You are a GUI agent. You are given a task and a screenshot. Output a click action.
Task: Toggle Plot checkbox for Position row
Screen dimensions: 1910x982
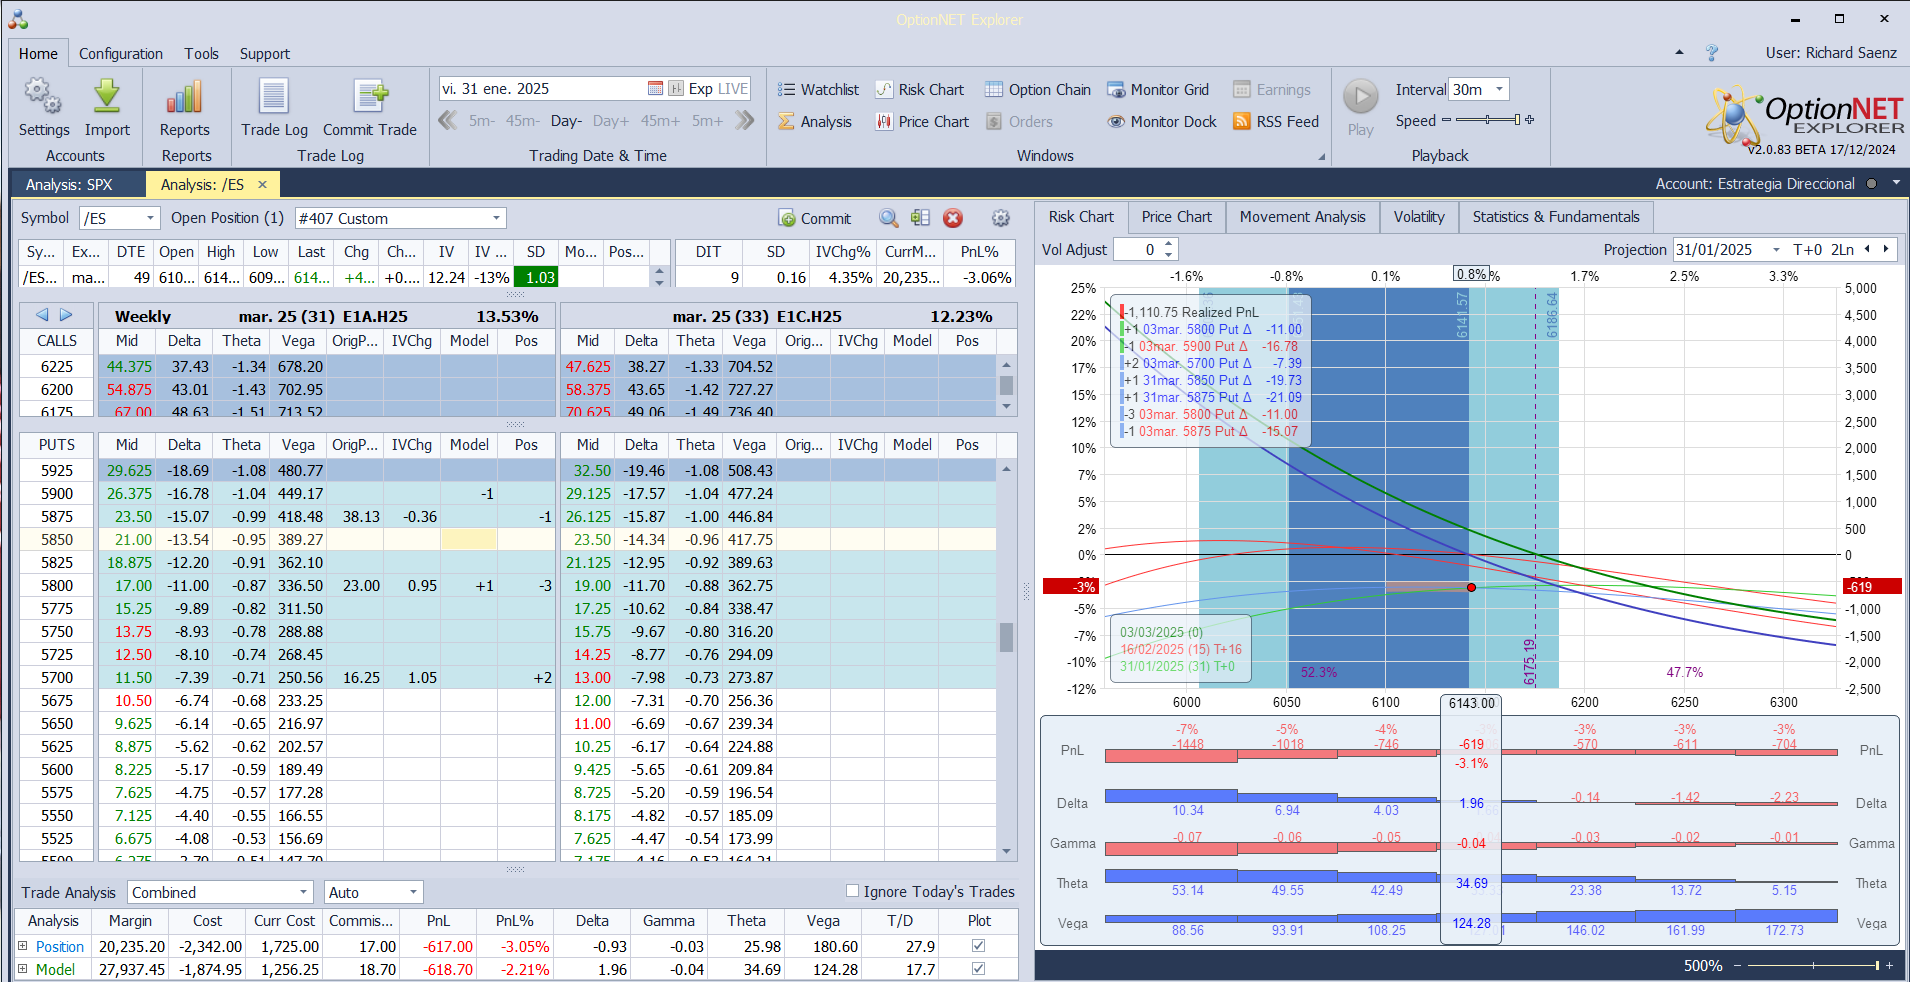978,946
